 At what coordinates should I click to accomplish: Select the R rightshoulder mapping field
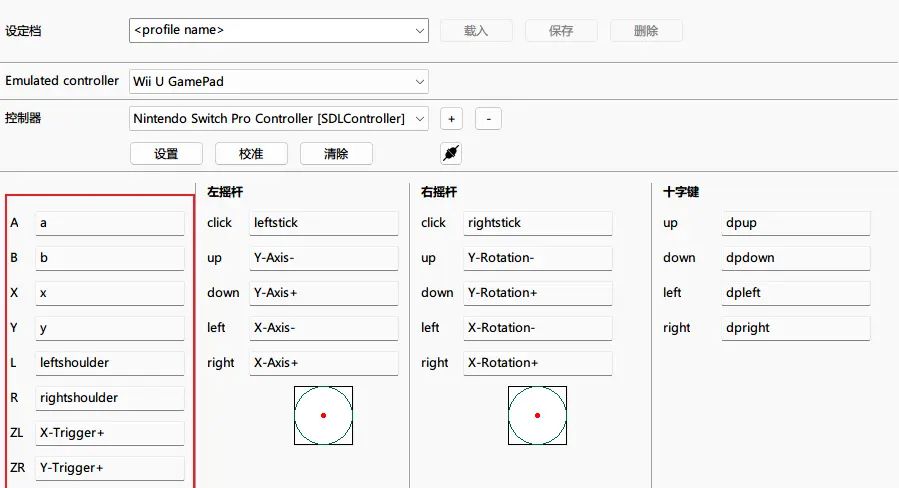tap(110, 398)
